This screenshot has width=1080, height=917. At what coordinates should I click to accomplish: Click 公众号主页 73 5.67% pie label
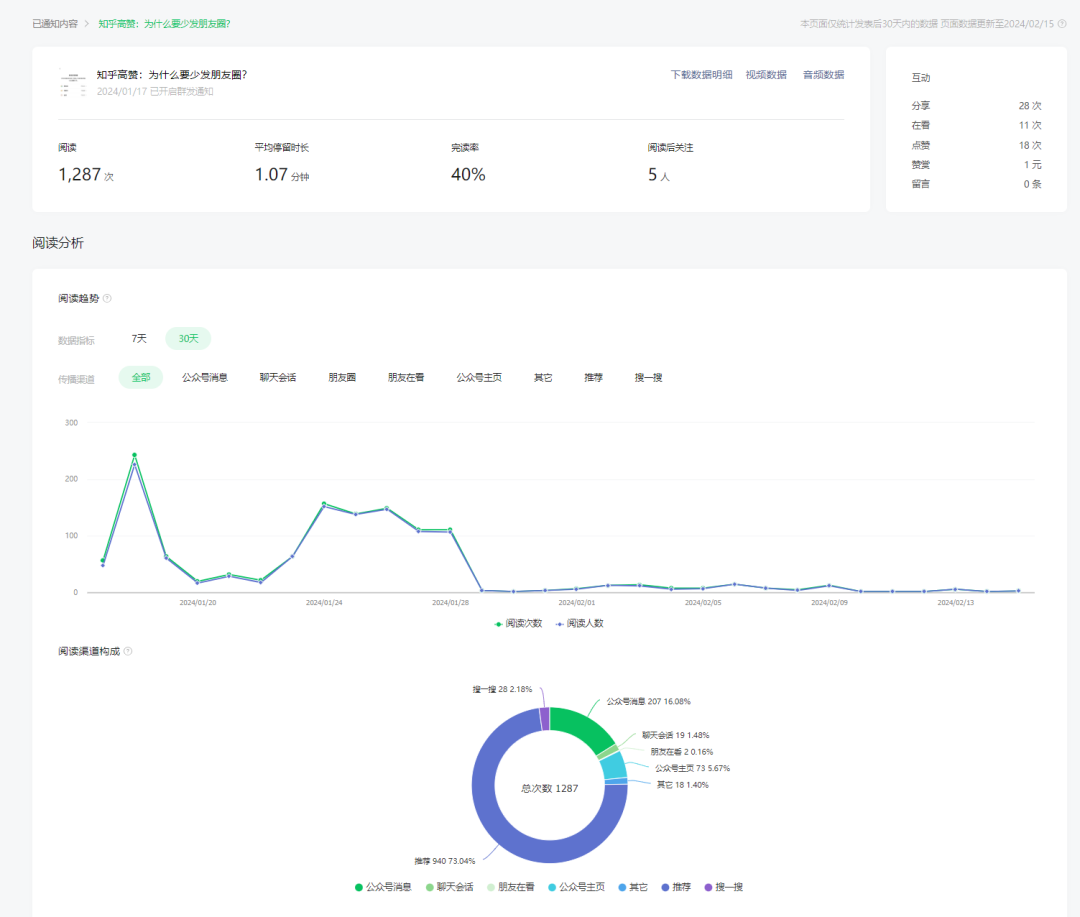click(692, 768)
